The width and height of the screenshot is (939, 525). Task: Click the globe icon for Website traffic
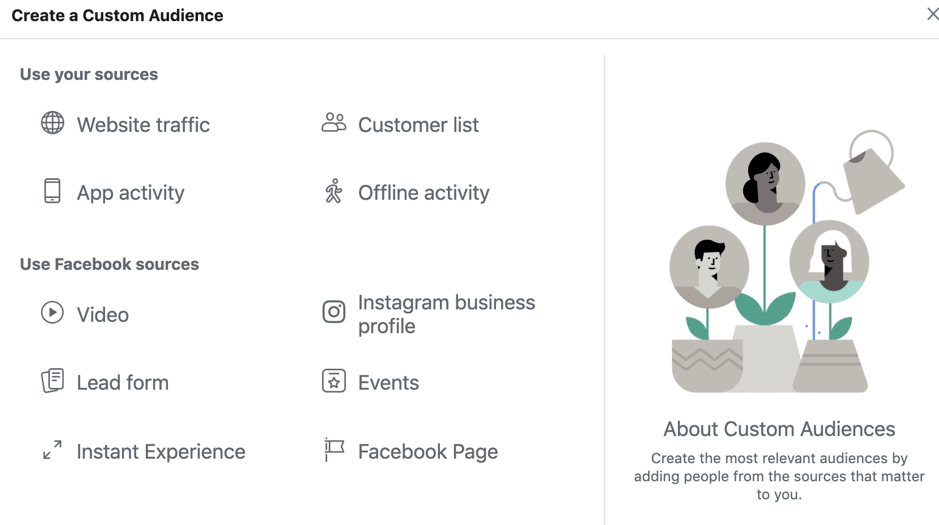click(x=52, y=123)
